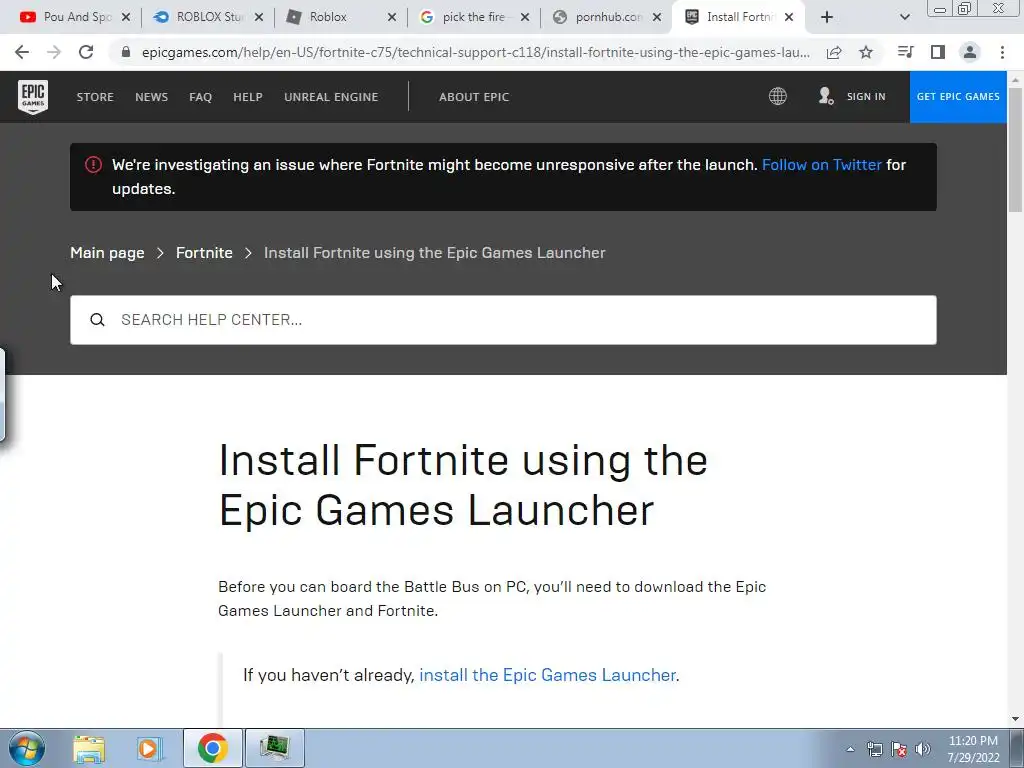Image resolution: width=1024 pixels, height=768 pixels.
Task: Go back with the browser back arrow
Action: [22, 52]
